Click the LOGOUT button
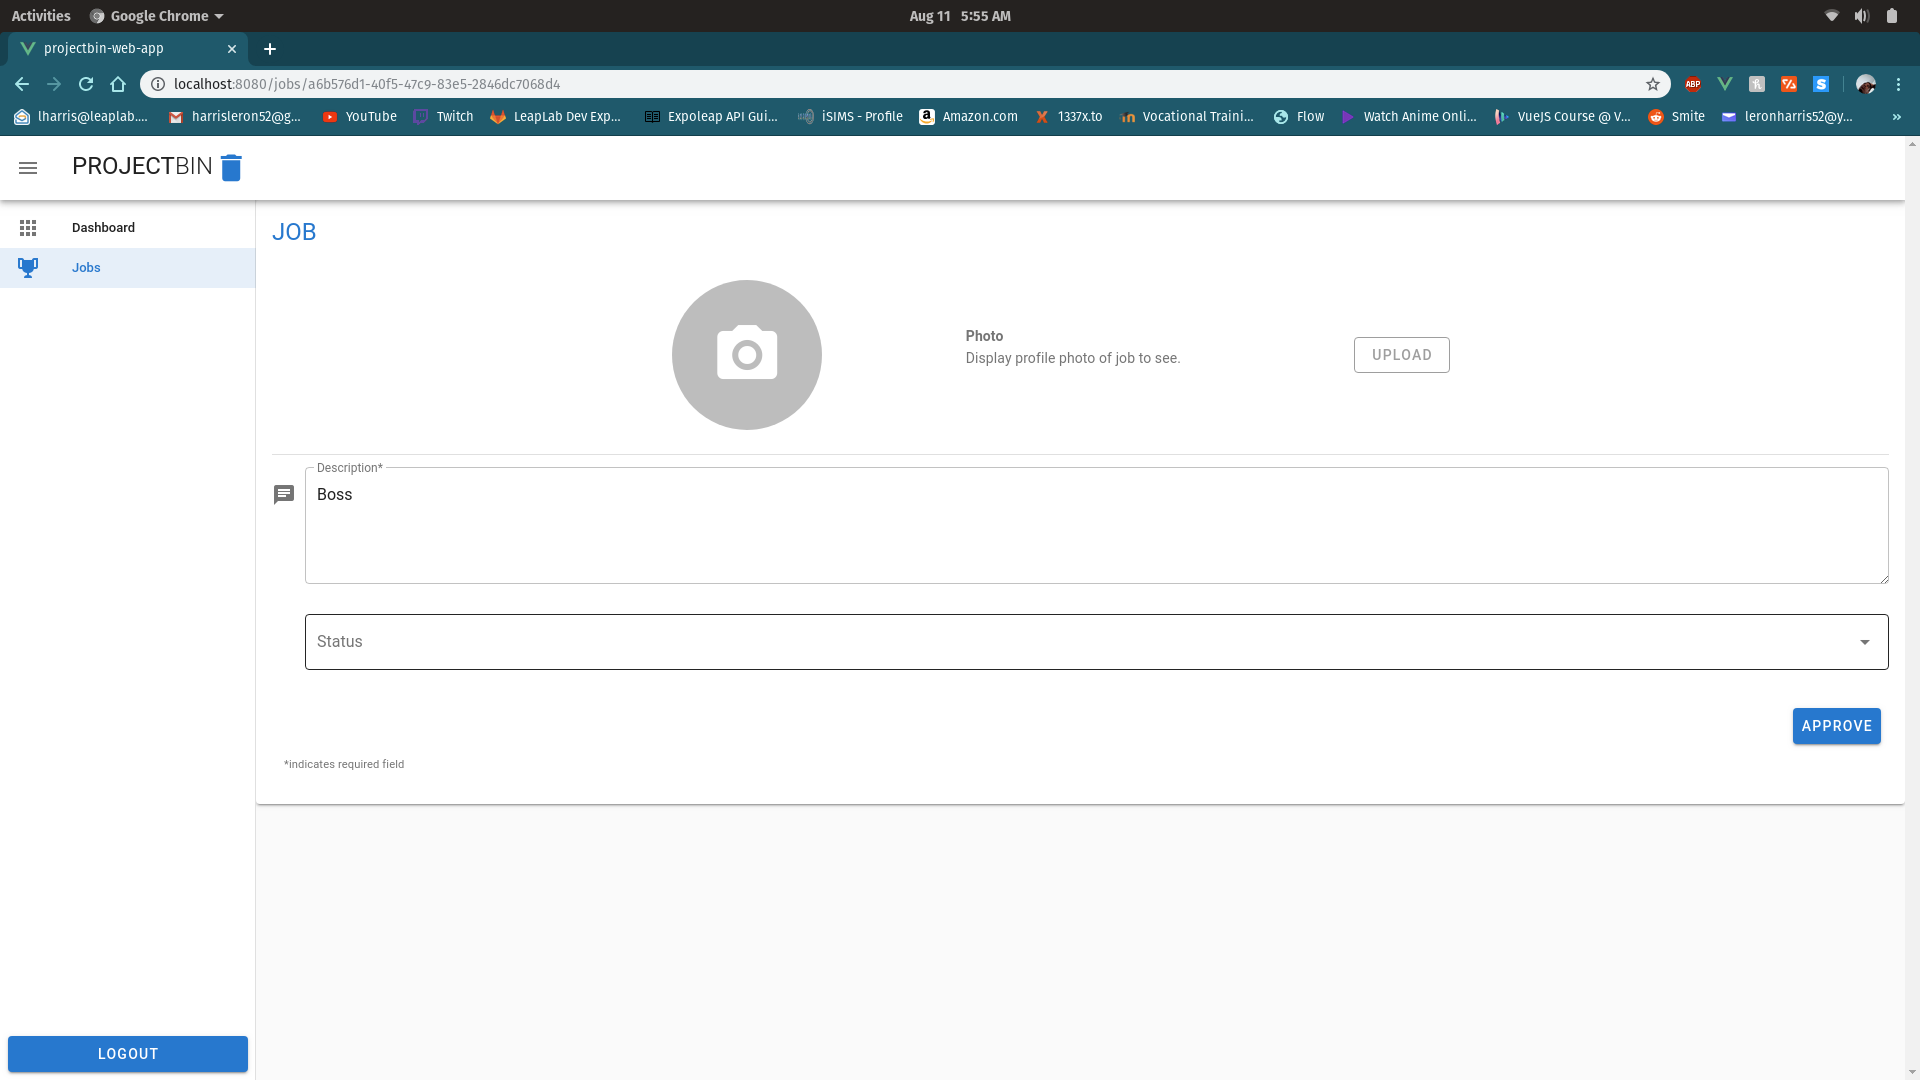The image size is (1920, 1080). point(128,1054)
